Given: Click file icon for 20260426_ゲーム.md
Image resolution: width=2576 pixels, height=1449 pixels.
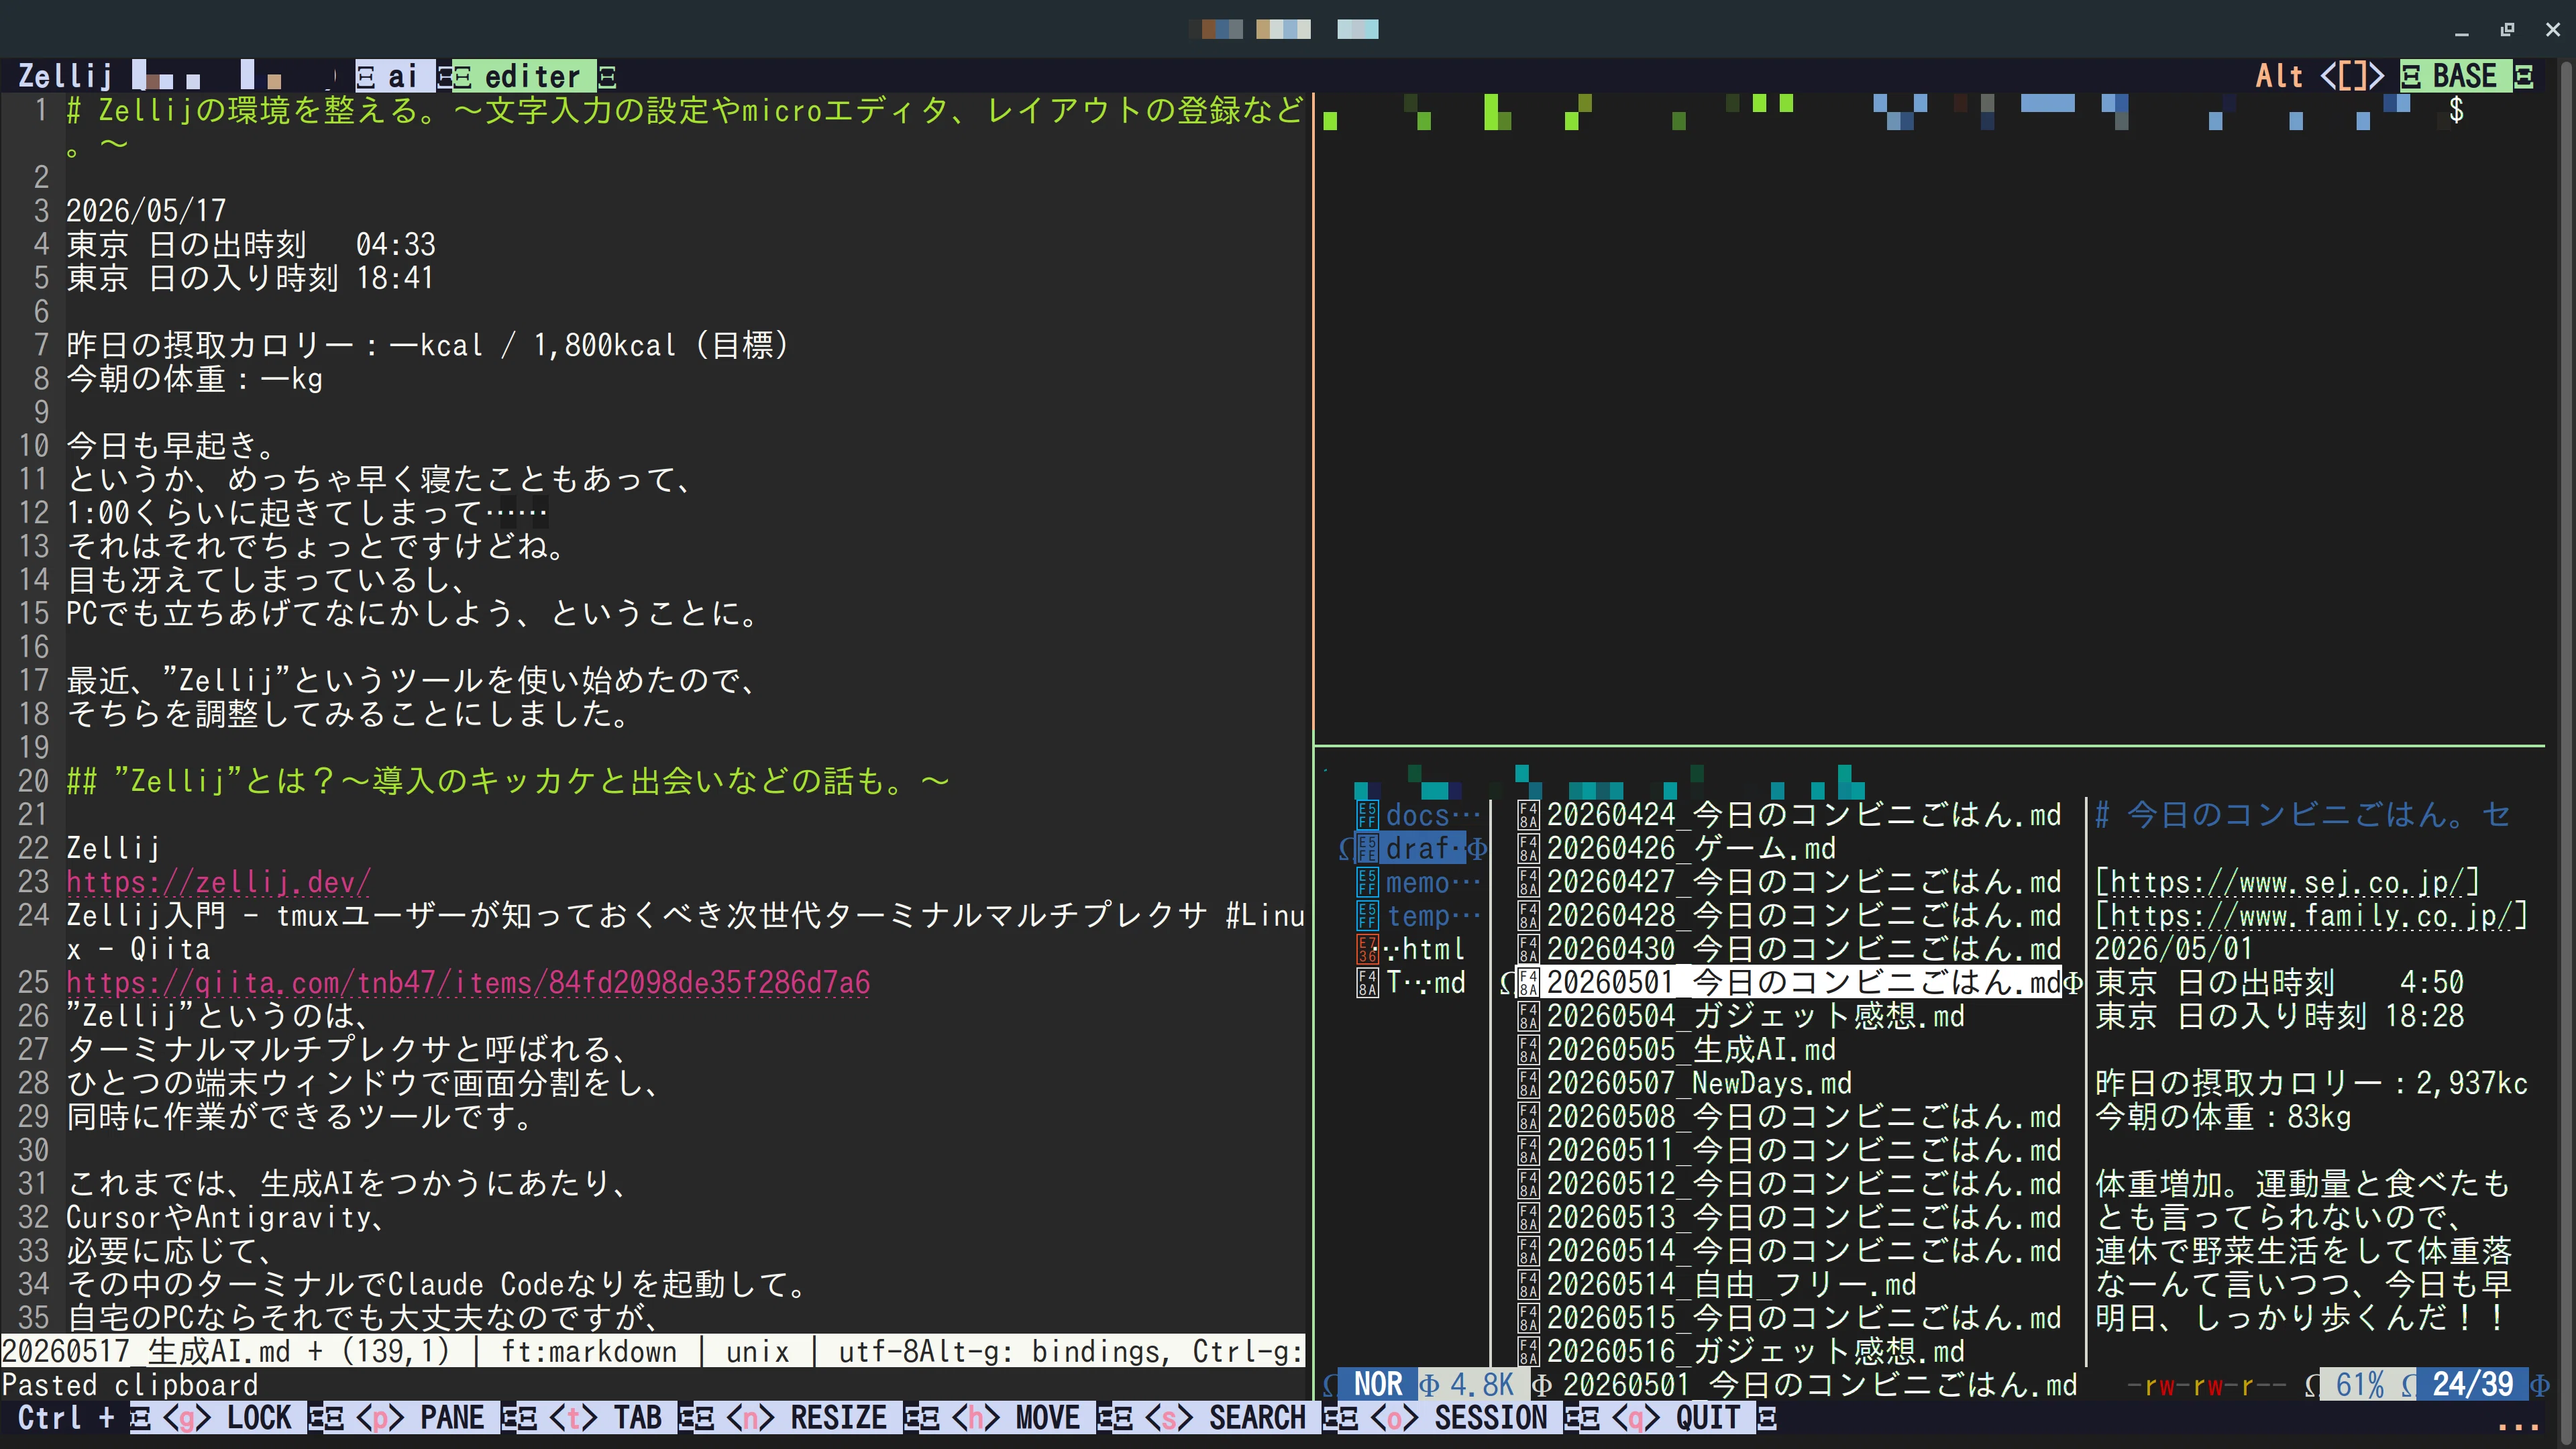Looking at the screenshot, I should [1528, 848].
